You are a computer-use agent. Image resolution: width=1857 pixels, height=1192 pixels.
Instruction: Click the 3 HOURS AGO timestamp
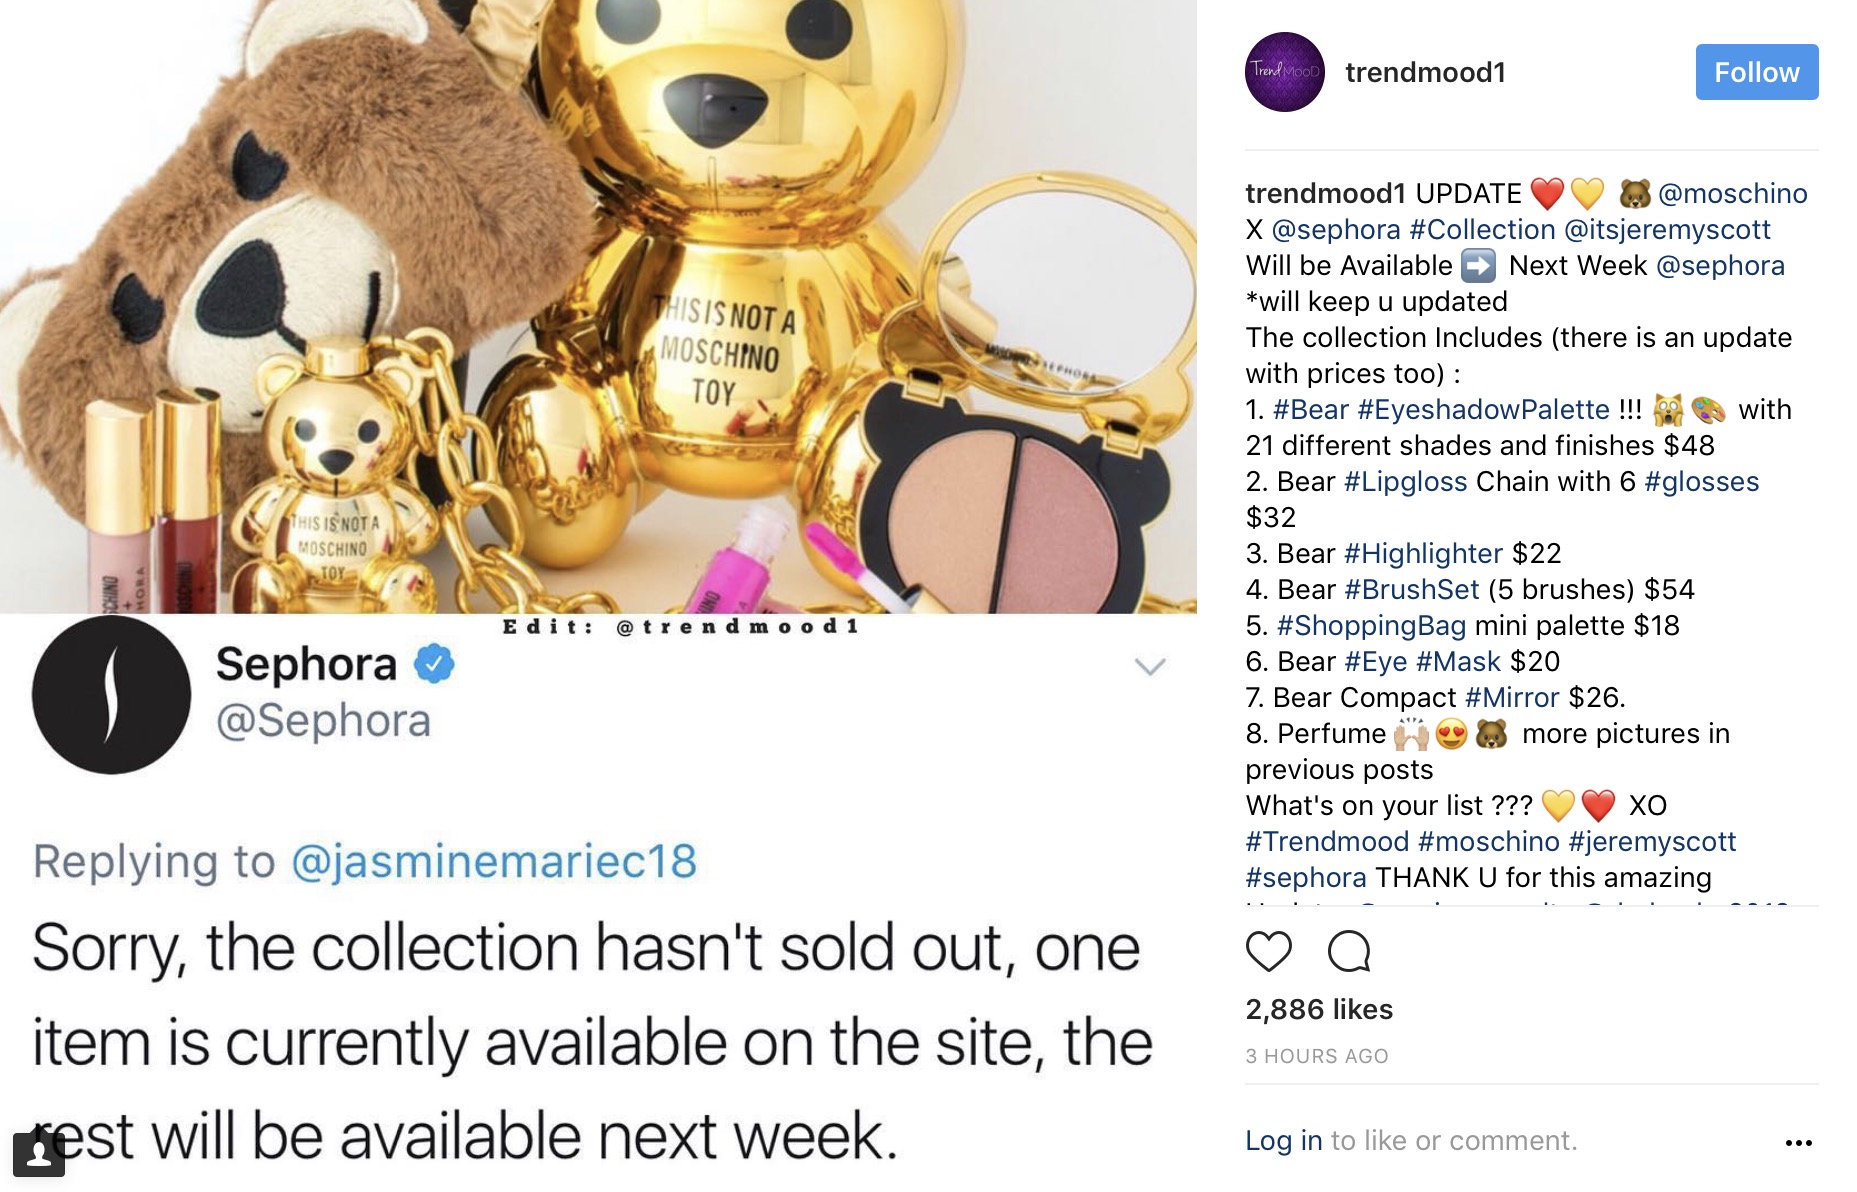click(1317, 1056)
